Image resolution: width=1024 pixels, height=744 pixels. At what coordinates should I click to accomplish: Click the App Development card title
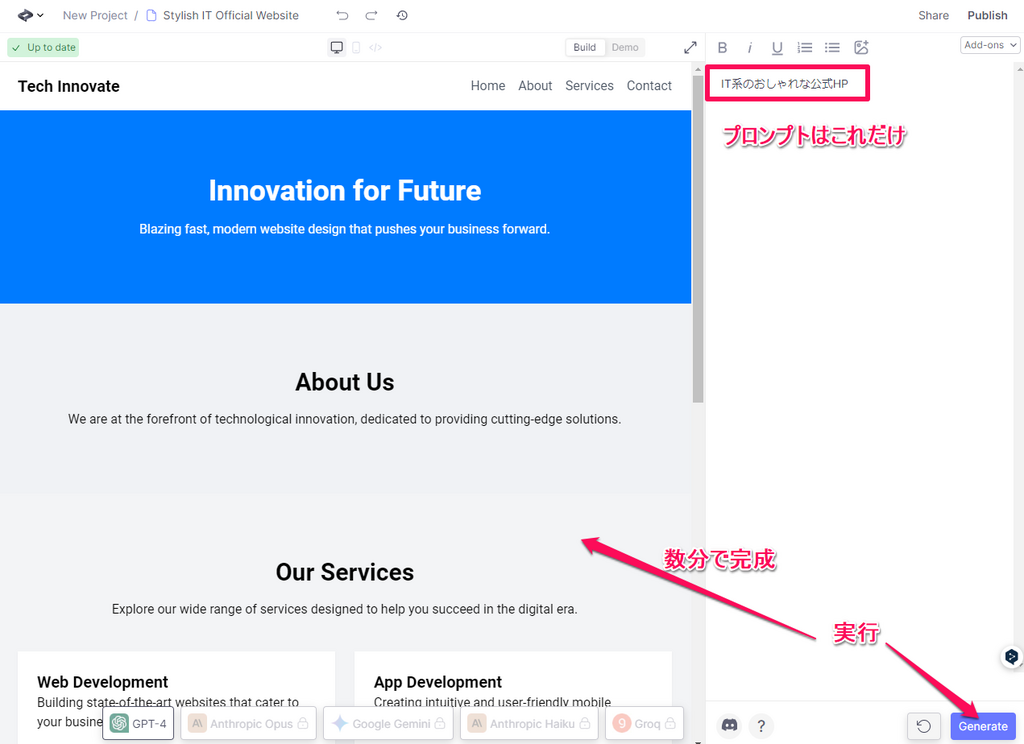(x=438, y=682)
